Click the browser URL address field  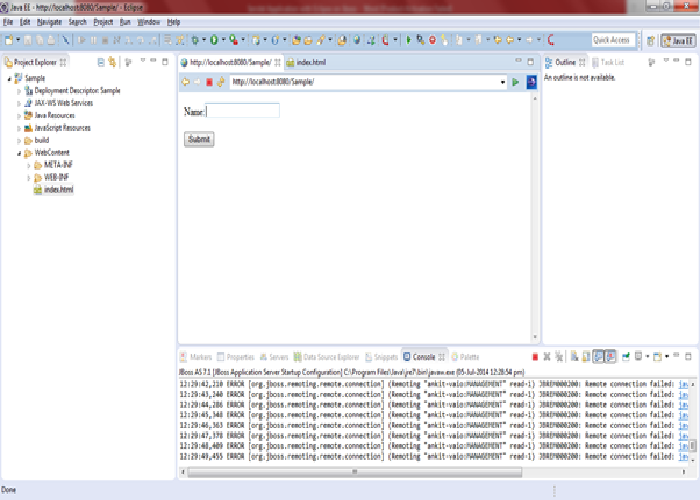pyautogui.click(x=365, y=82)
